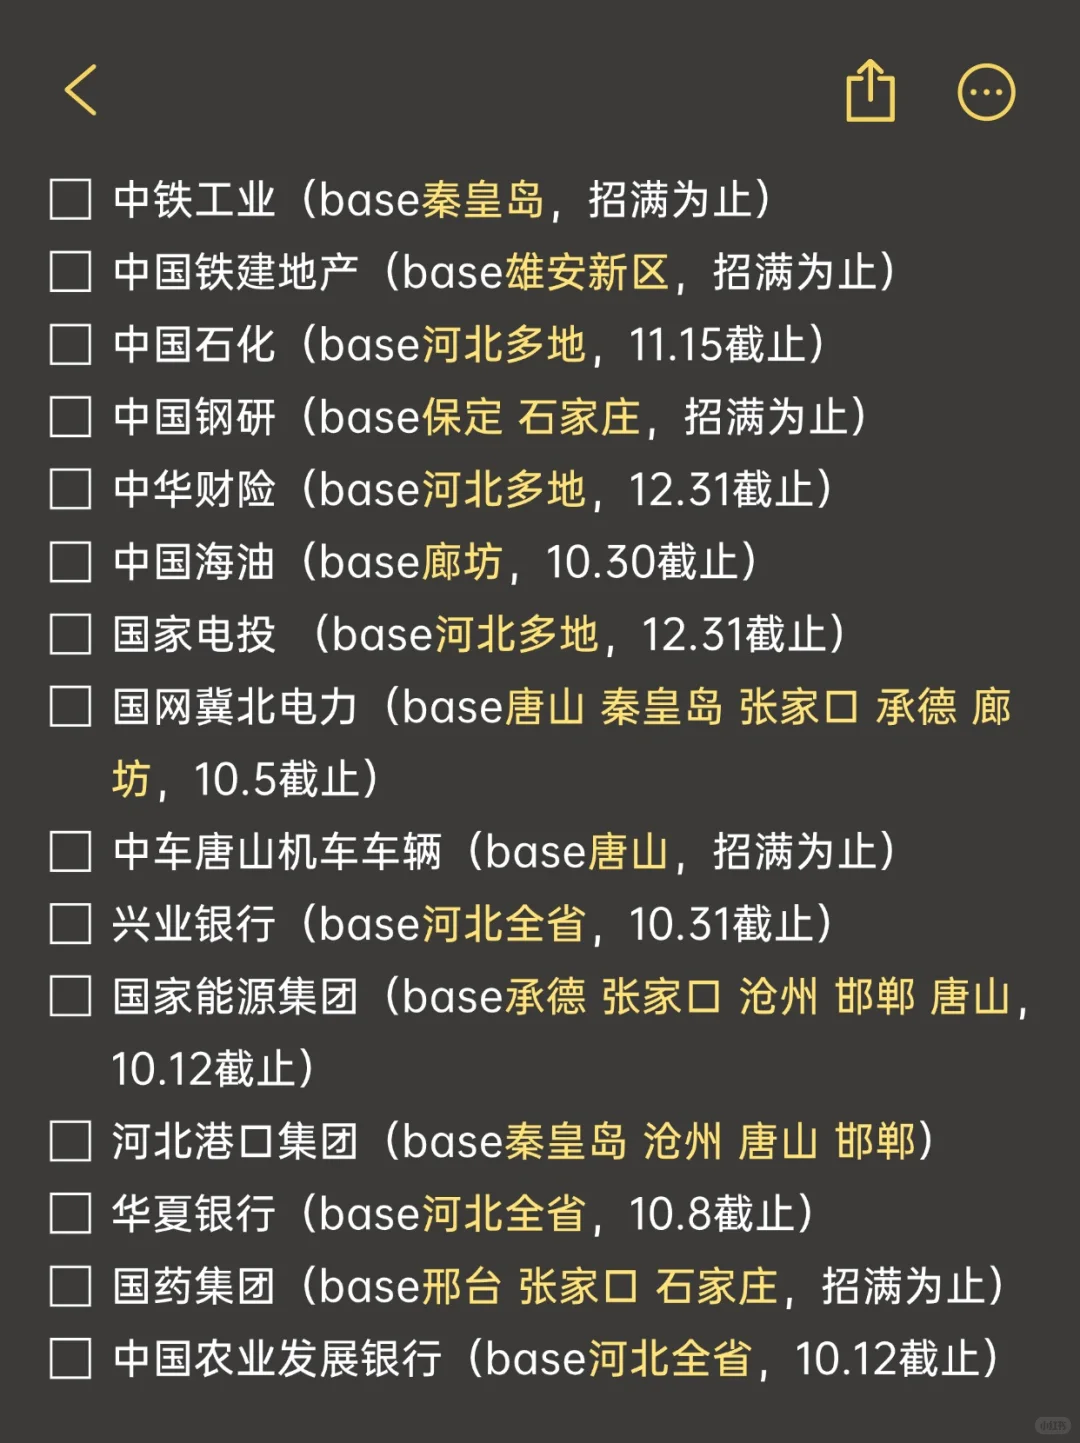Tick the 国家电投 checkbox

tap(71, 634)
